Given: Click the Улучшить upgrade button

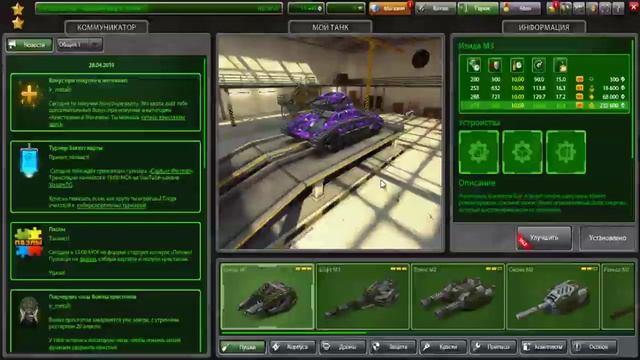Looking at the screenshot, I should coord(544,238).
